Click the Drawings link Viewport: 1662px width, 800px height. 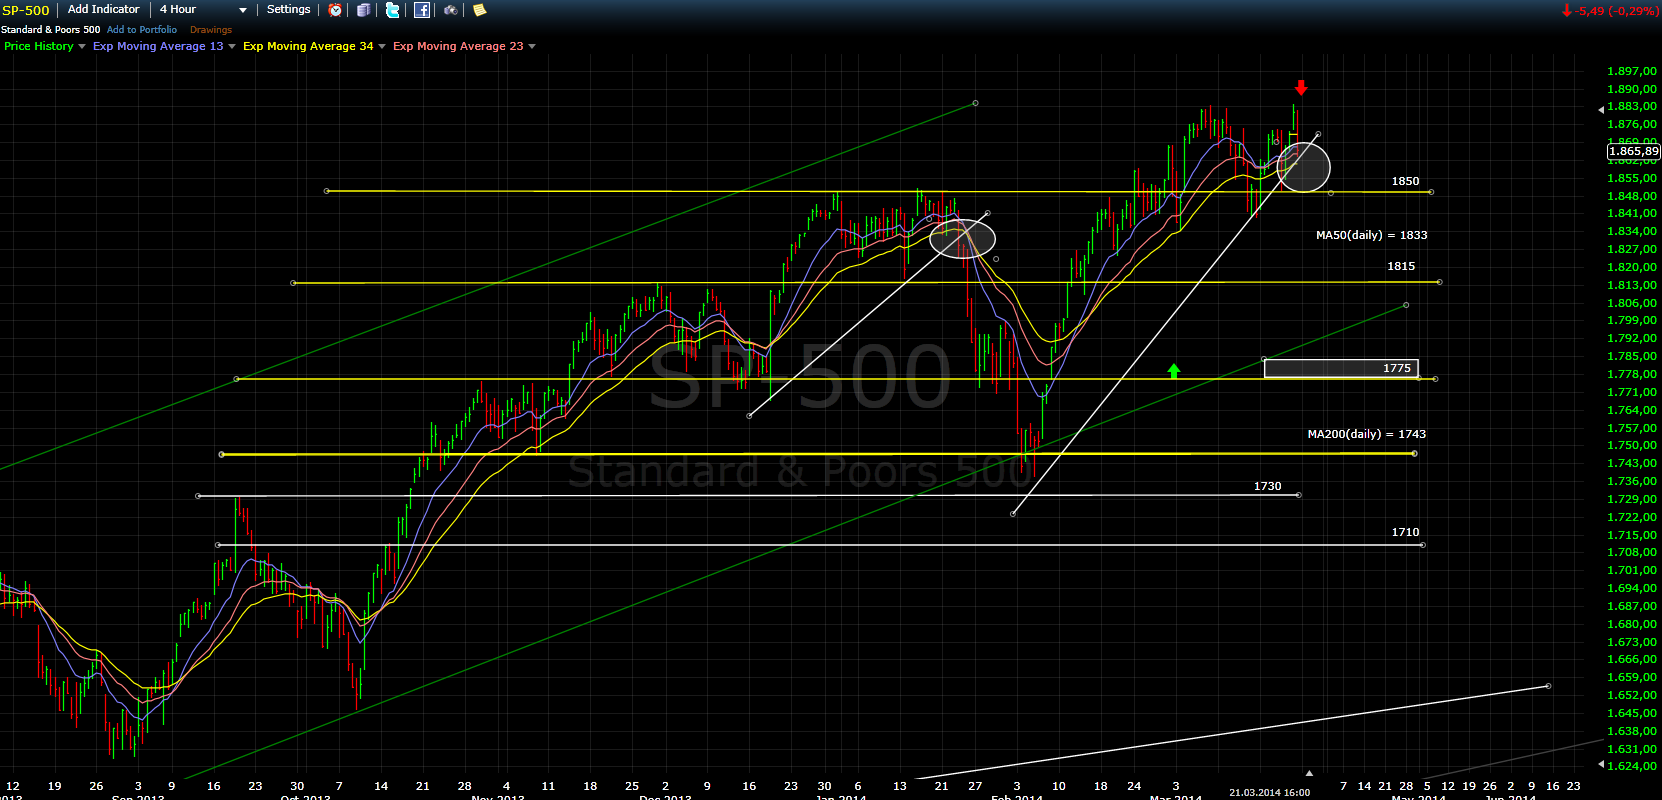click(x=211, y=30)
